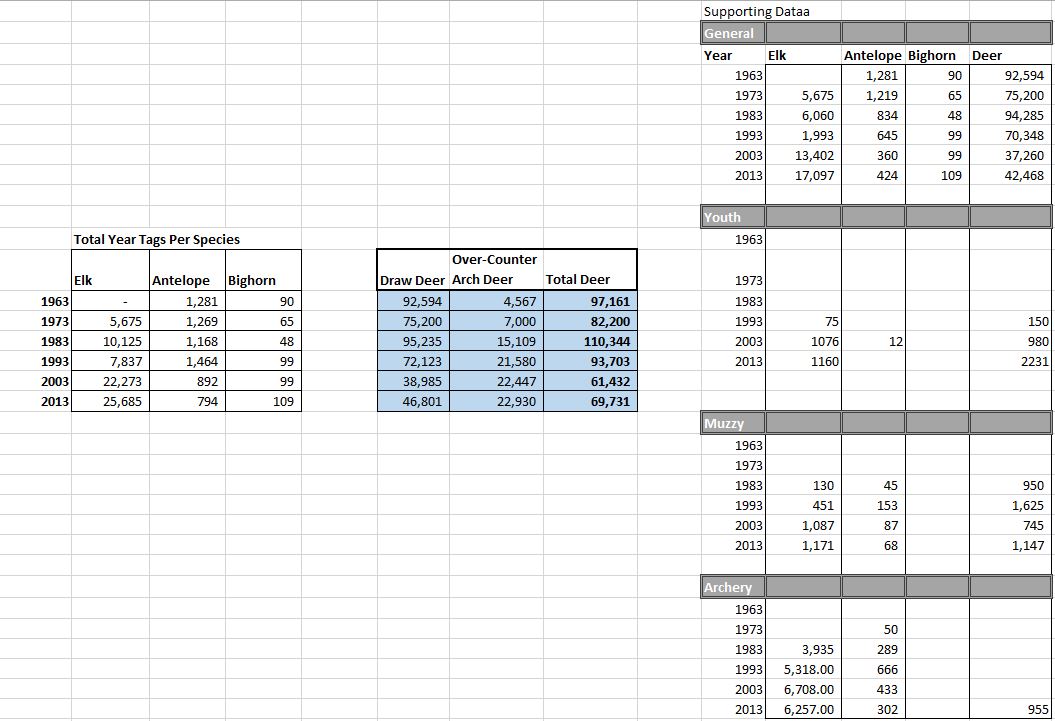The height and width of the screenshot is (721, 1055).
Task: Select Muzzy elk value 1,087
Action: [803, 526]
